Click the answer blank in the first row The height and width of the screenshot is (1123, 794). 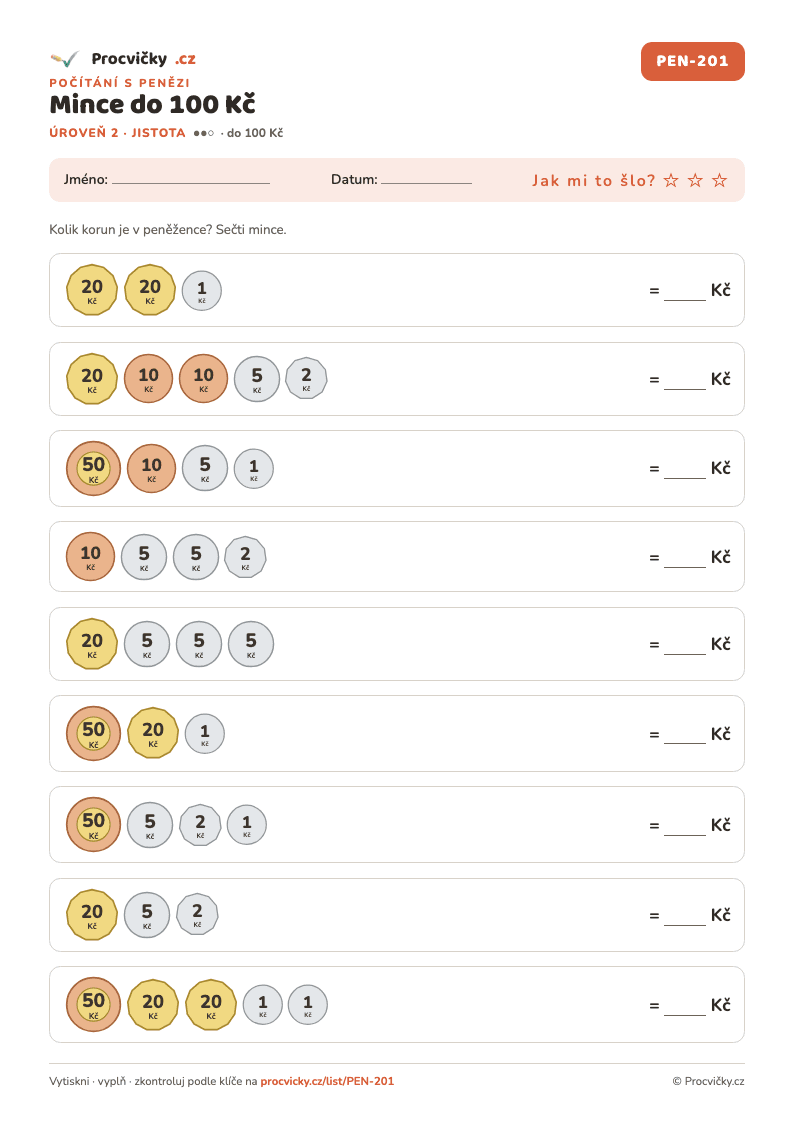[684, 294]
